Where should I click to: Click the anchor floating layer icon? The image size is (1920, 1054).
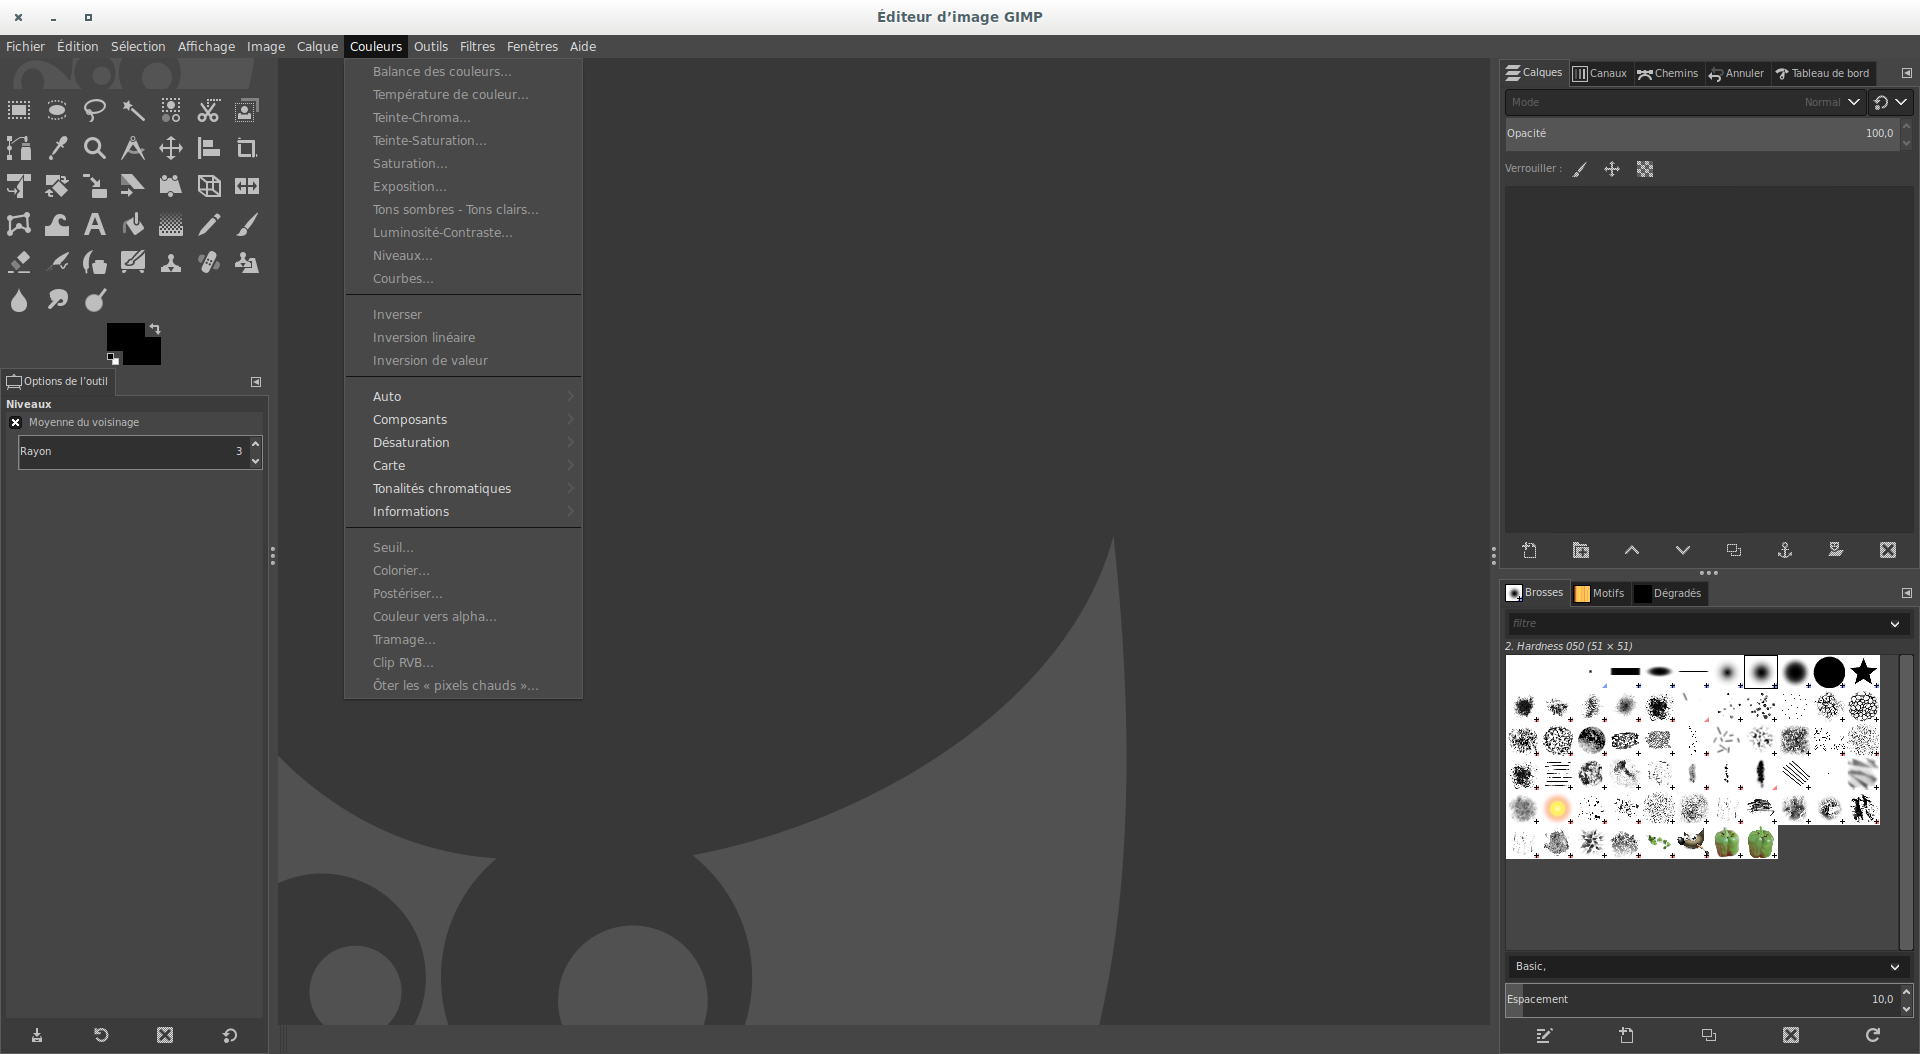tap(1785, 550)
